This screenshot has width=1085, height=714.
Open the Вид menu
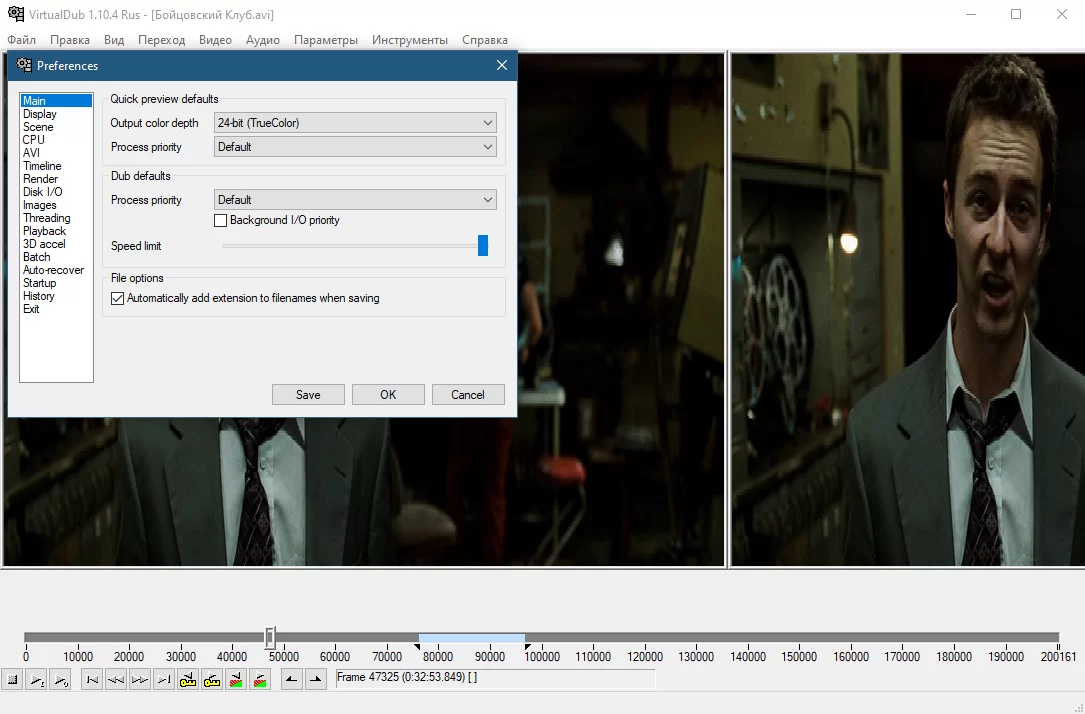click(114, 39)
